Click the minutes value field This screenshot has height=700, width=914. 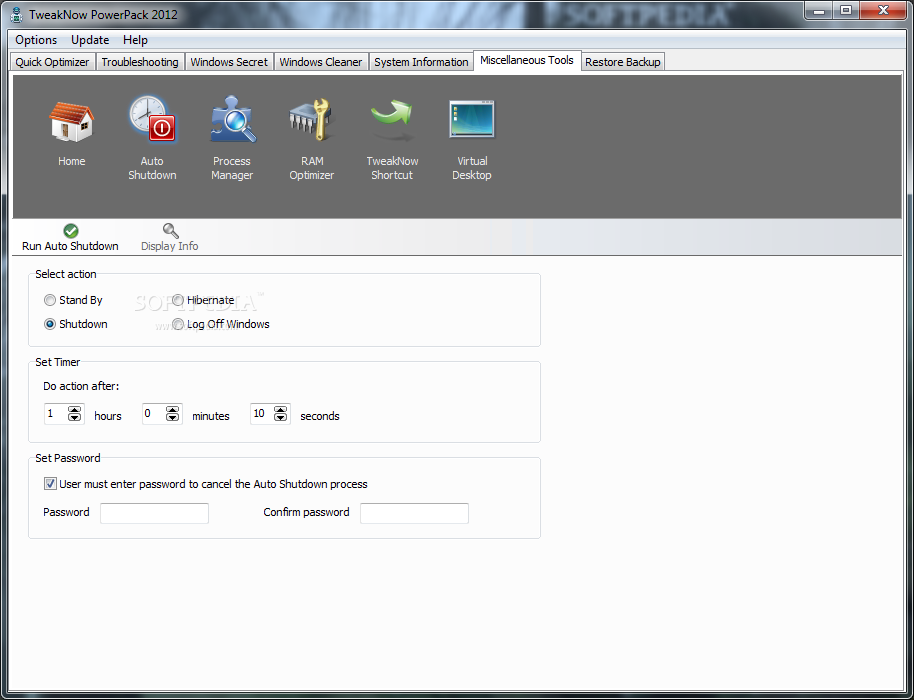tap(154, 414)
